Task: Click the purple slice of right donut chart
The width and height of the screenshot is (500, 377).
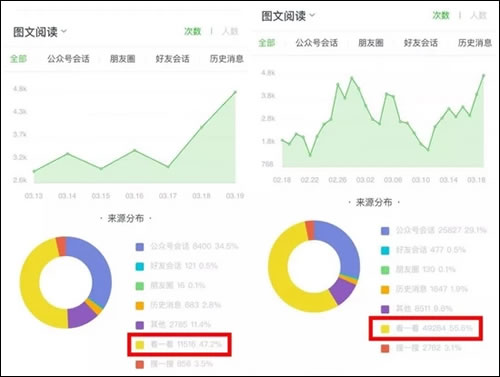Action: tap(342, 291)
